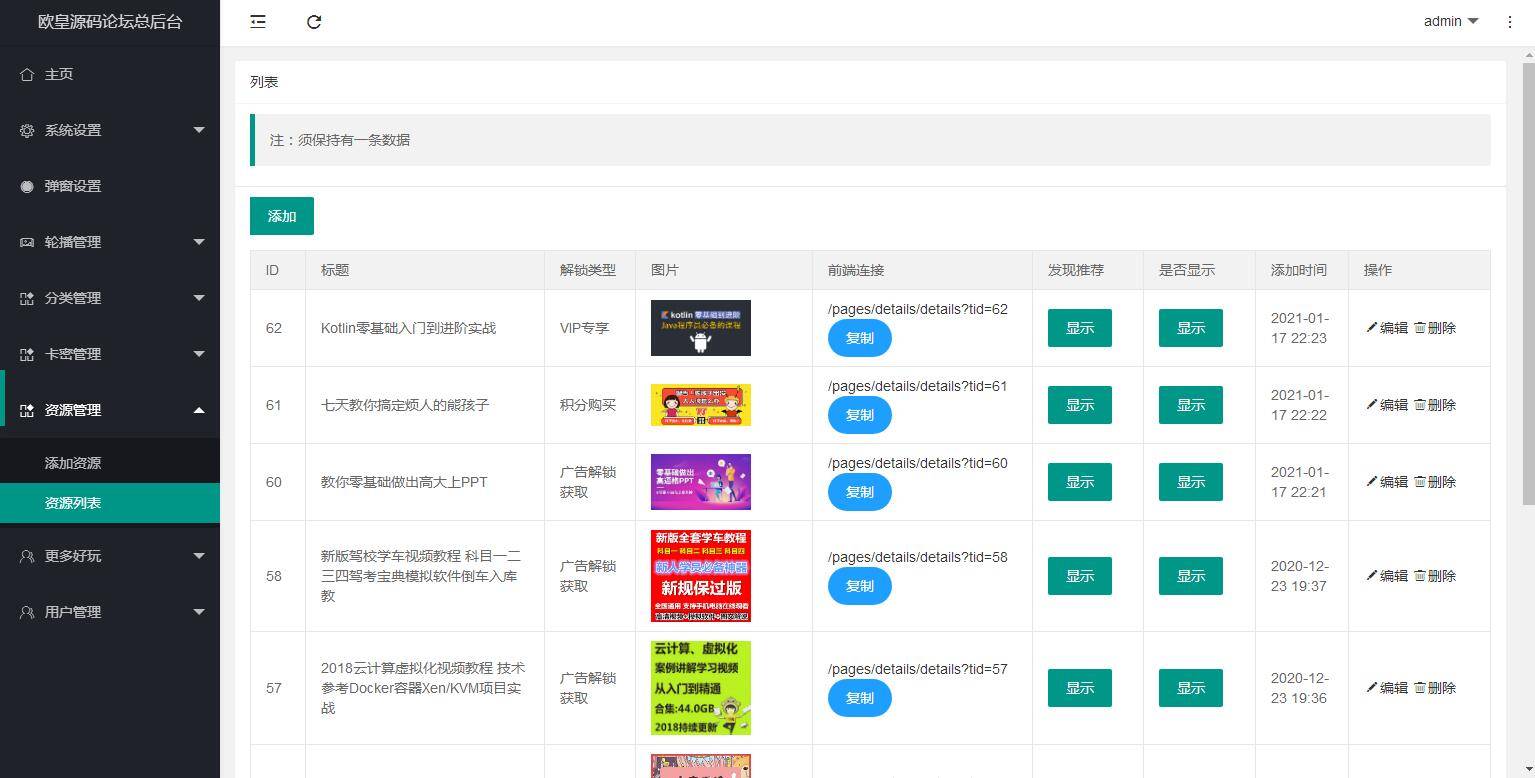The width and height of the screenshot is (1535, 778).
Task: Click the sidebar collapse icon in header
Action: 258,21
